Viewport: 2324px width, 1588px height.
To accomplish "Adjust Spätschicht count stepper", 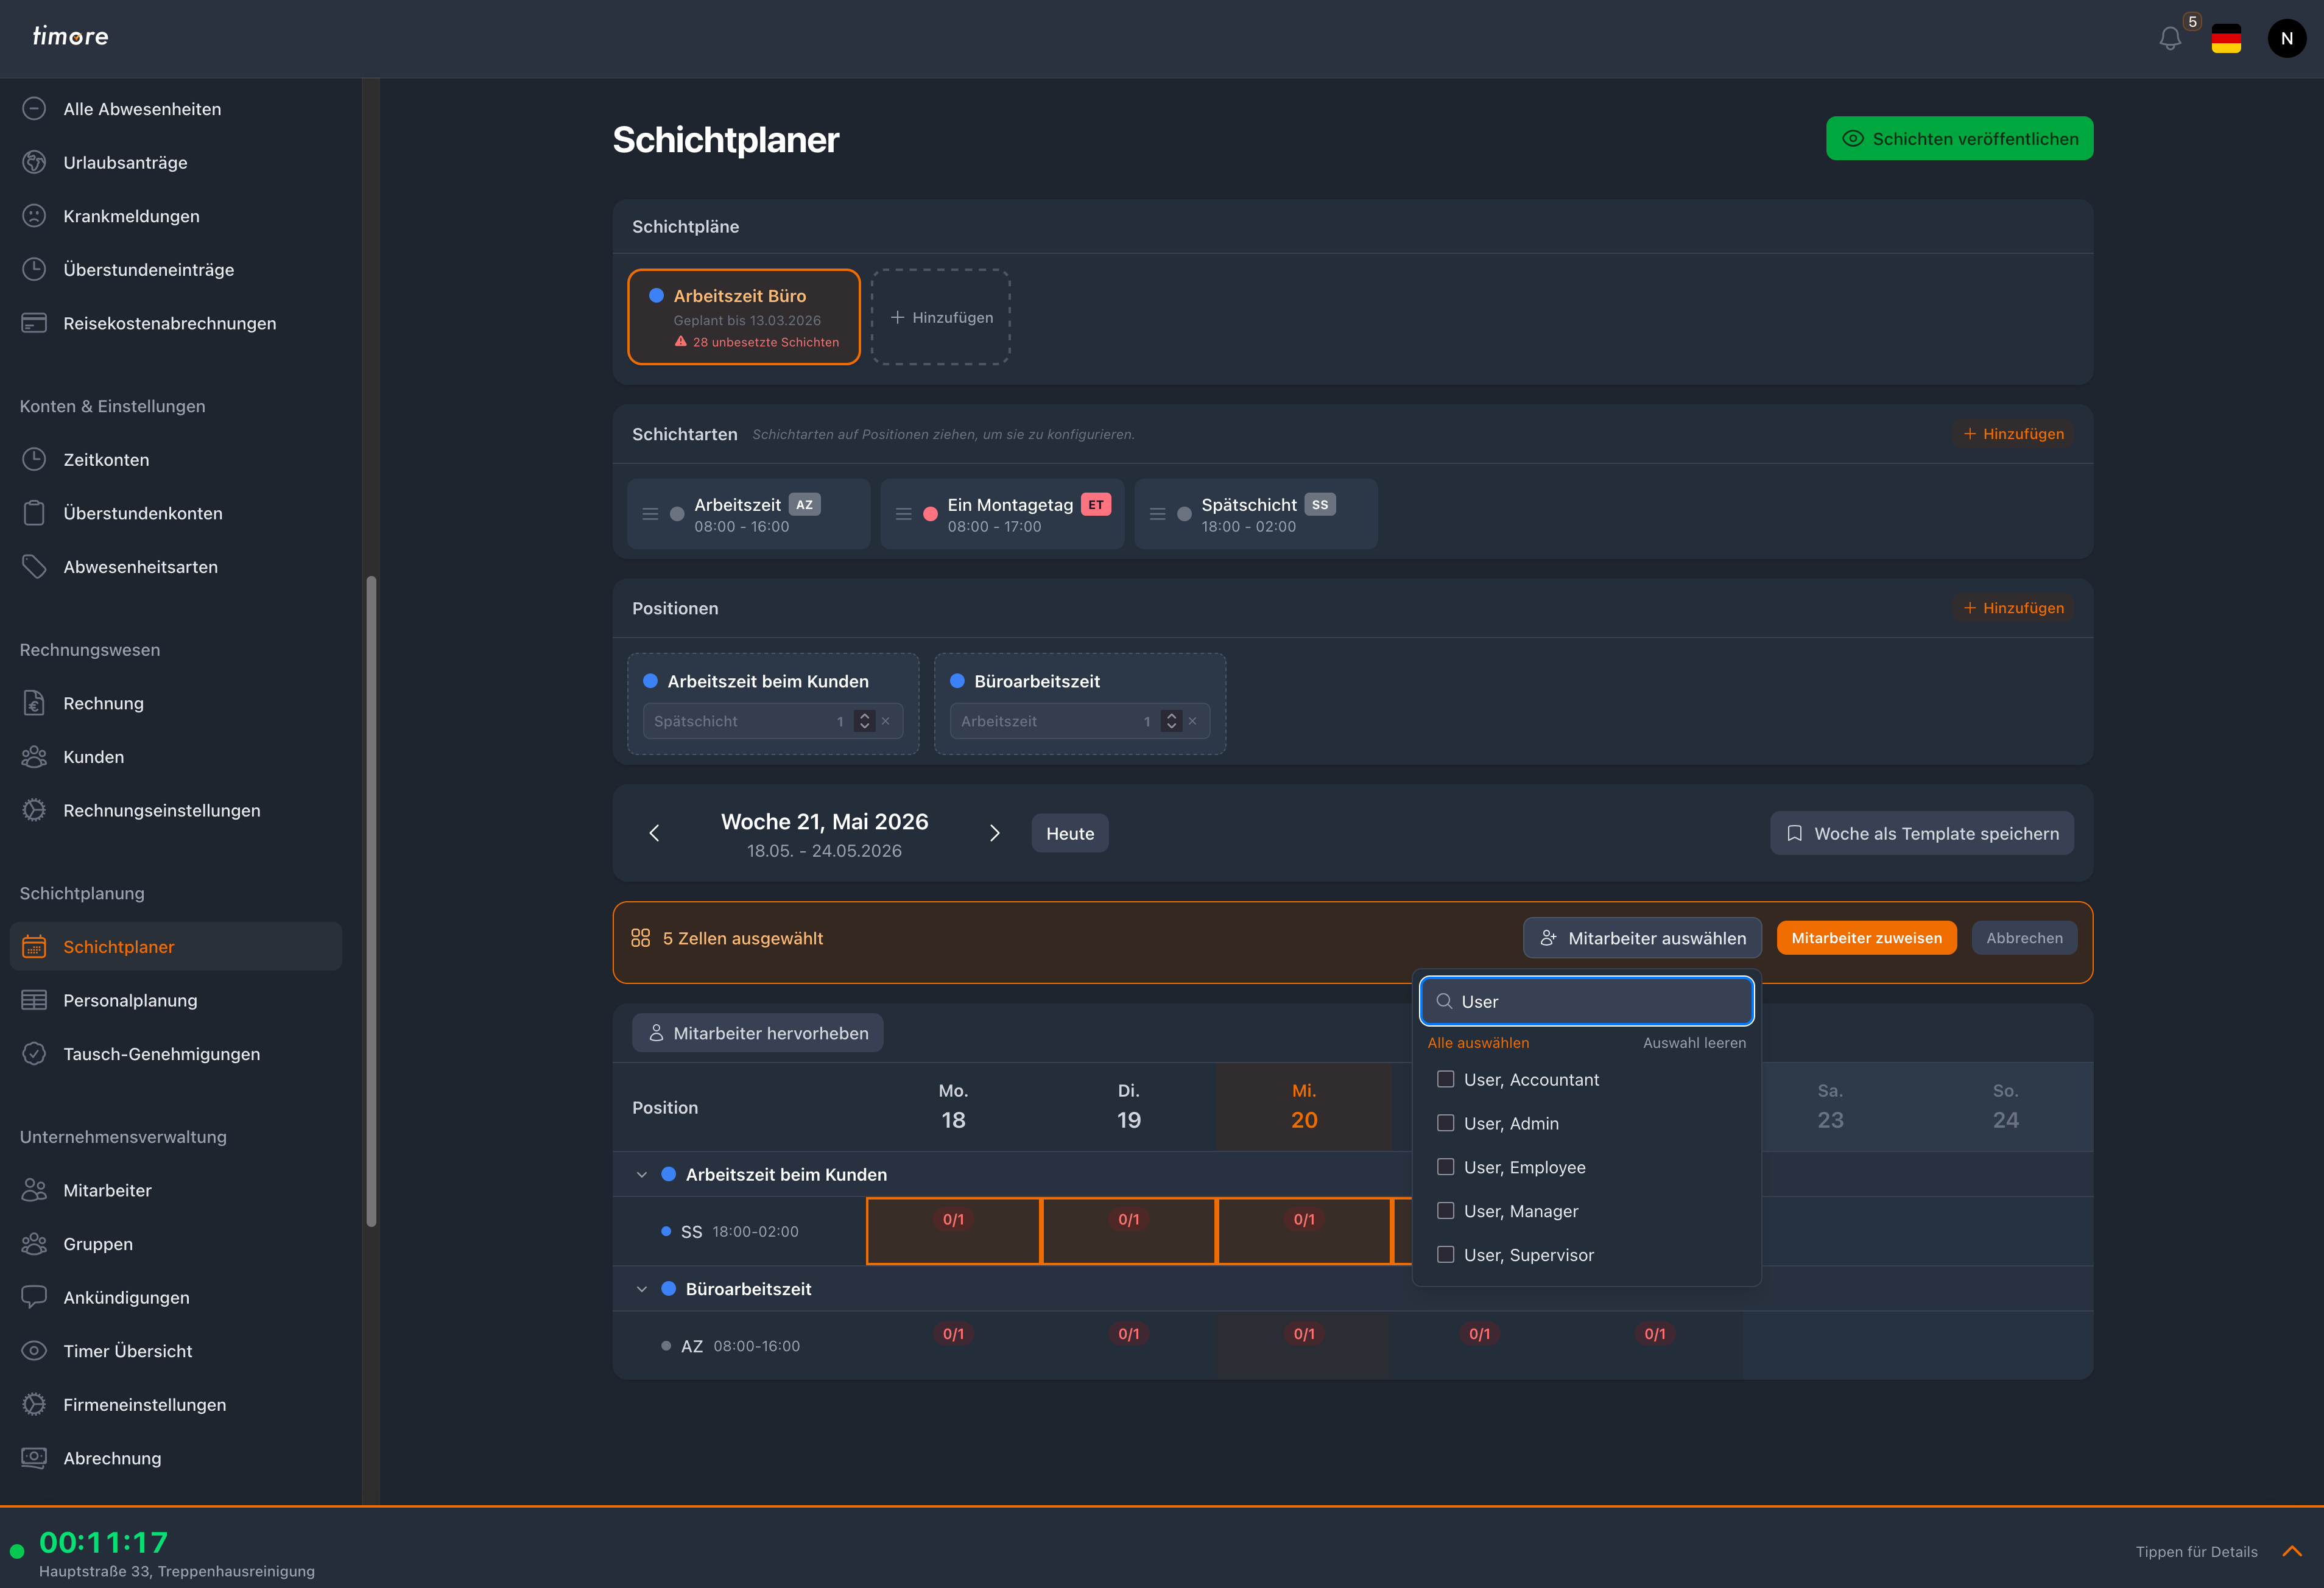I will 864,721.
